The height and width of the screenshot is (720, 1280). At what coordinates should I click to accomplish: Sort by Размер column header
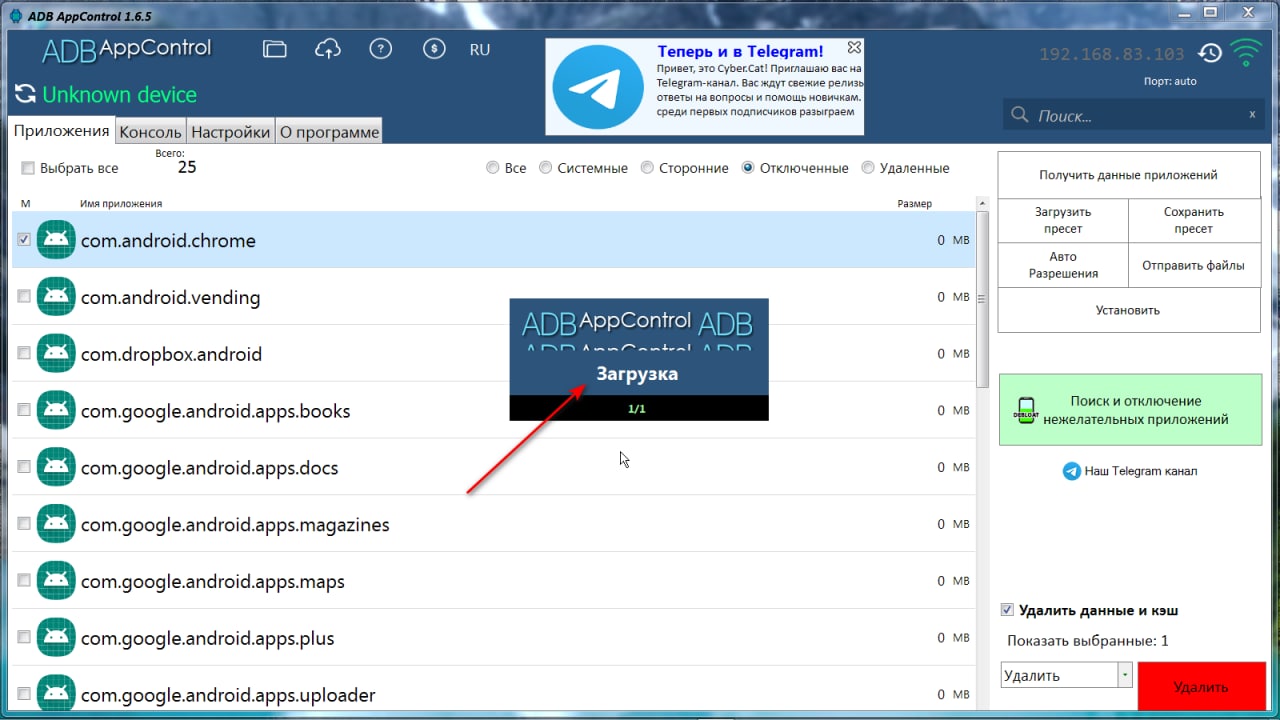coord(914,204)
